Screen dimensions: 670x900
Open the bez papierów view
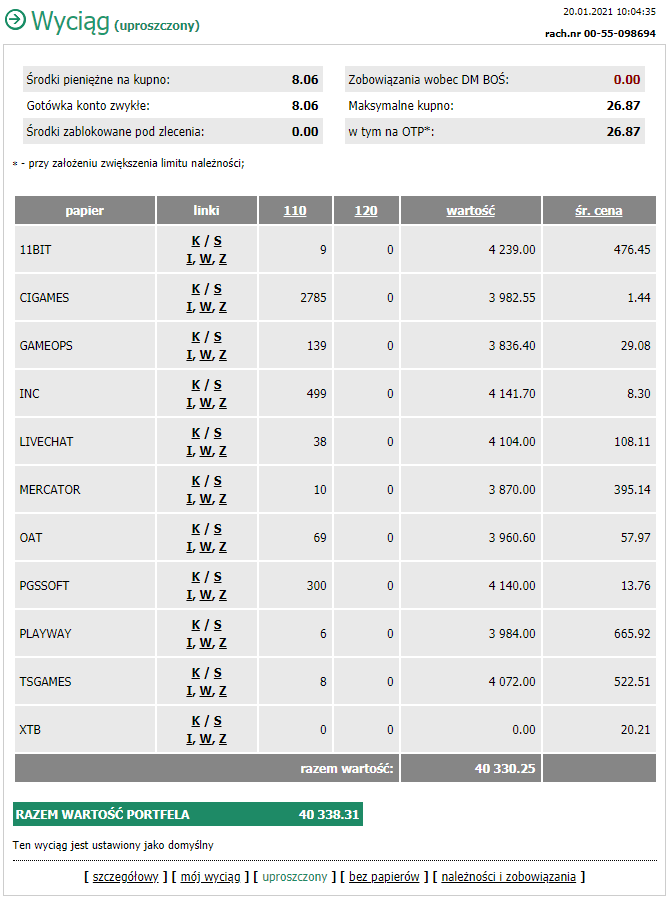pyautogui.click(x=384, y=877)
